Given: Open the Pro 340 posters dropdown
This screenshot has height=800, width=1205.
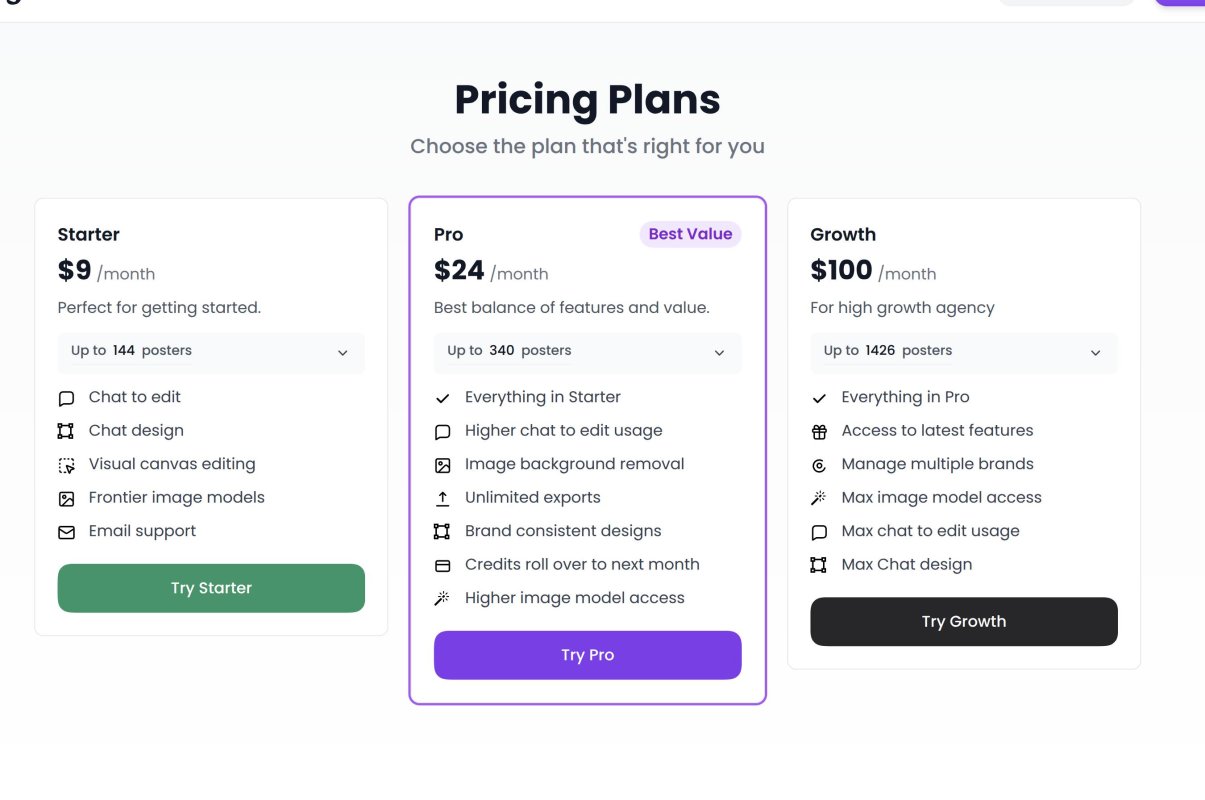Looking at the screenshot, I should [x=587, y=352].
